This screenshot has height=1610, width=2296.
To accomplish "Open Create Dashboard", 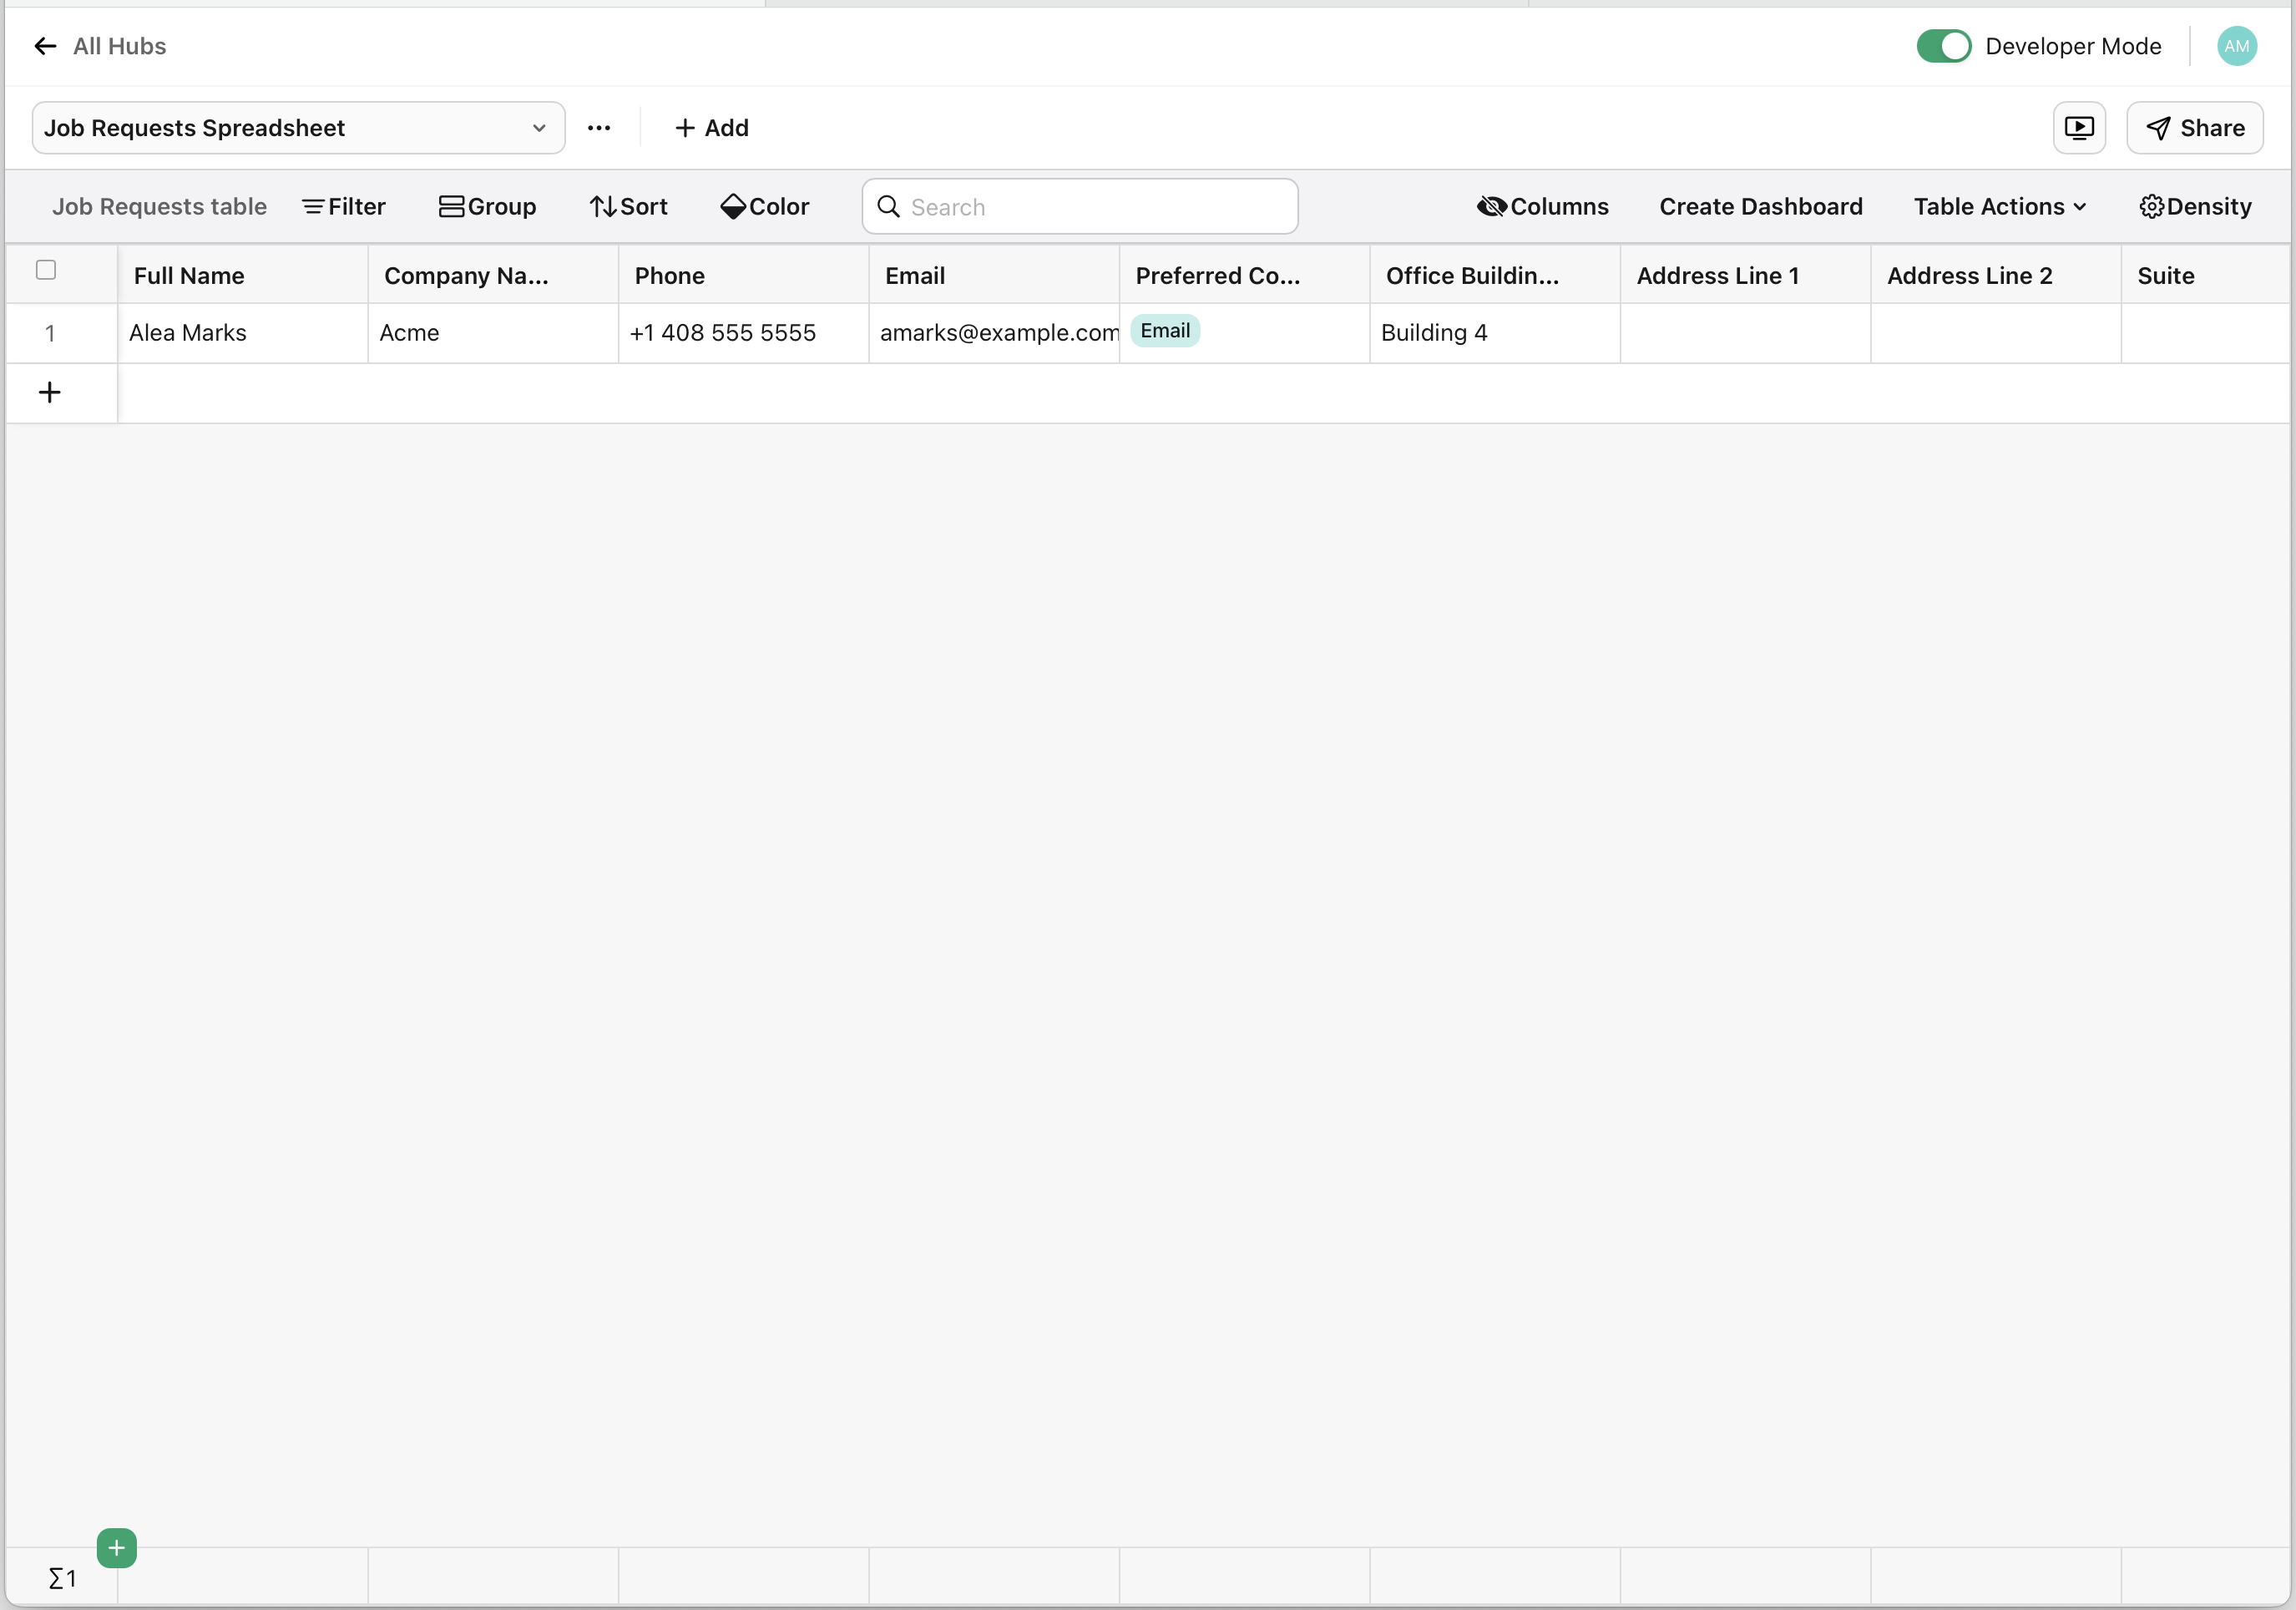I will [1760, 206].
